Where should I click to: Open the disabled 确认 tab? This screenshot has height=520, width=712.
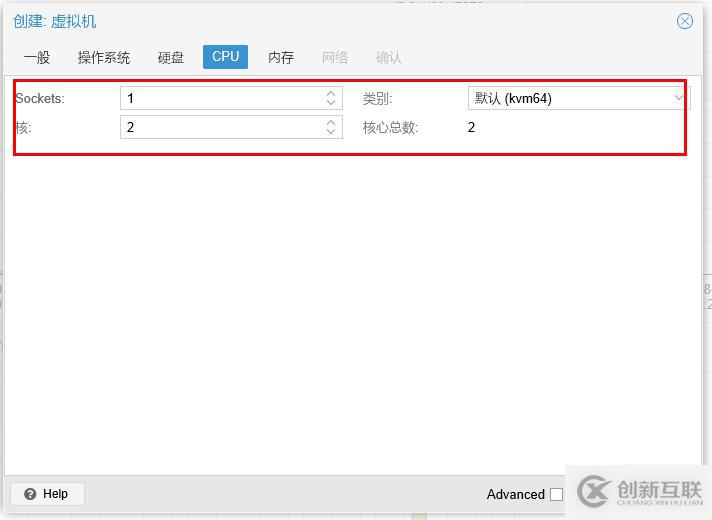(x=389, y=57)
